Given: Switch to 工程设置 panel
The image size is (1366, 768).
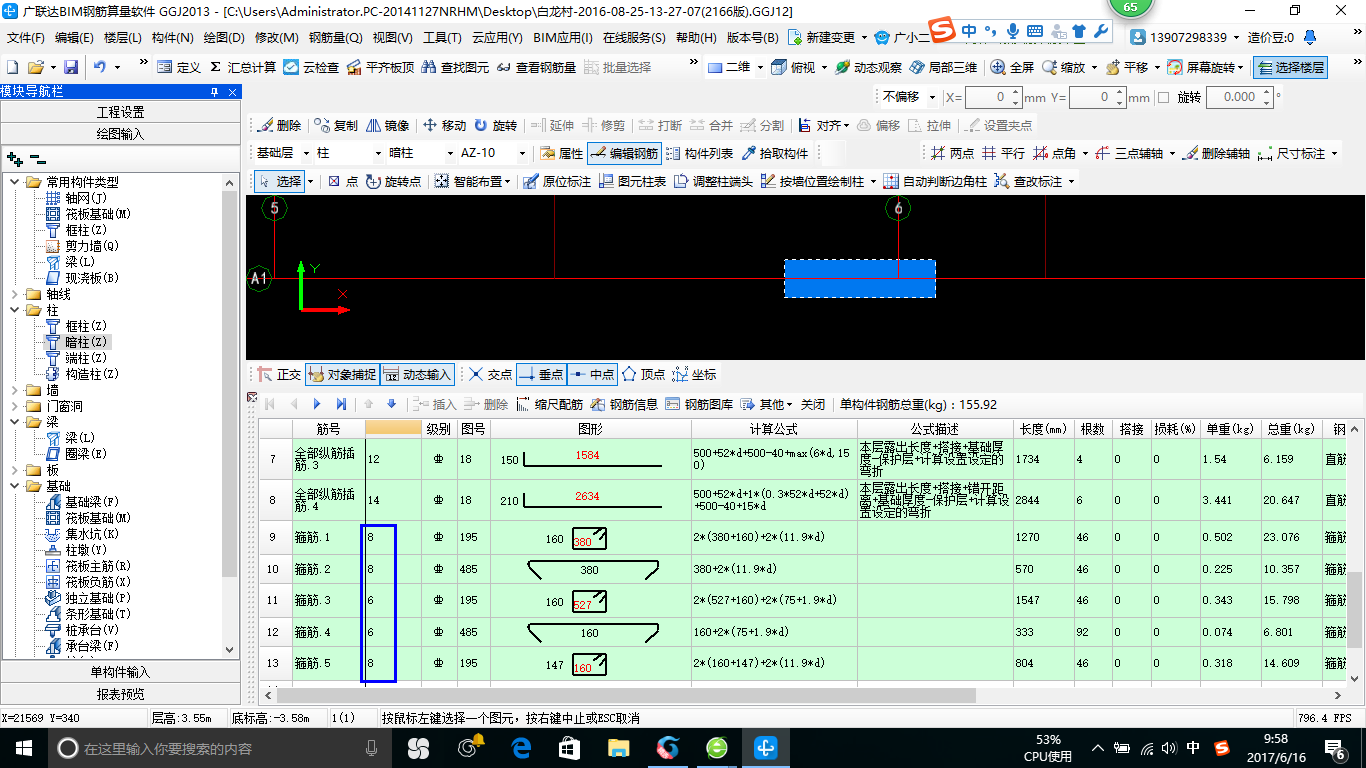Looking at the screenshot, I should point(120,112).
